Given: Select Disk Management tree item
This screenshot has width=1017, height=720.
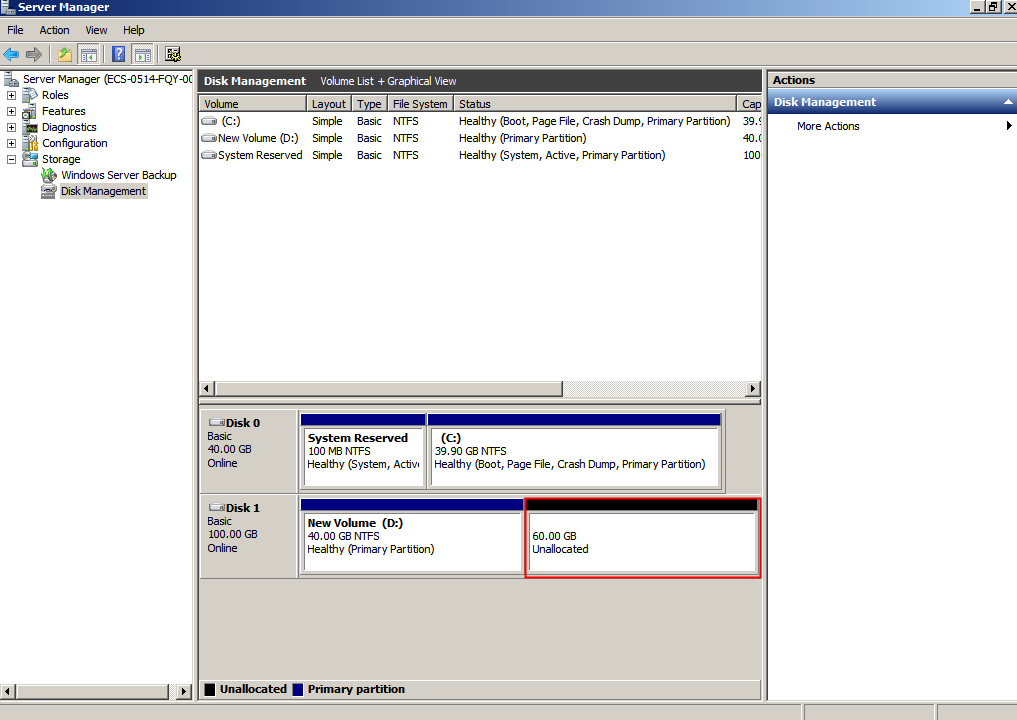Looking at the screenshot, I should click(104, 191).
